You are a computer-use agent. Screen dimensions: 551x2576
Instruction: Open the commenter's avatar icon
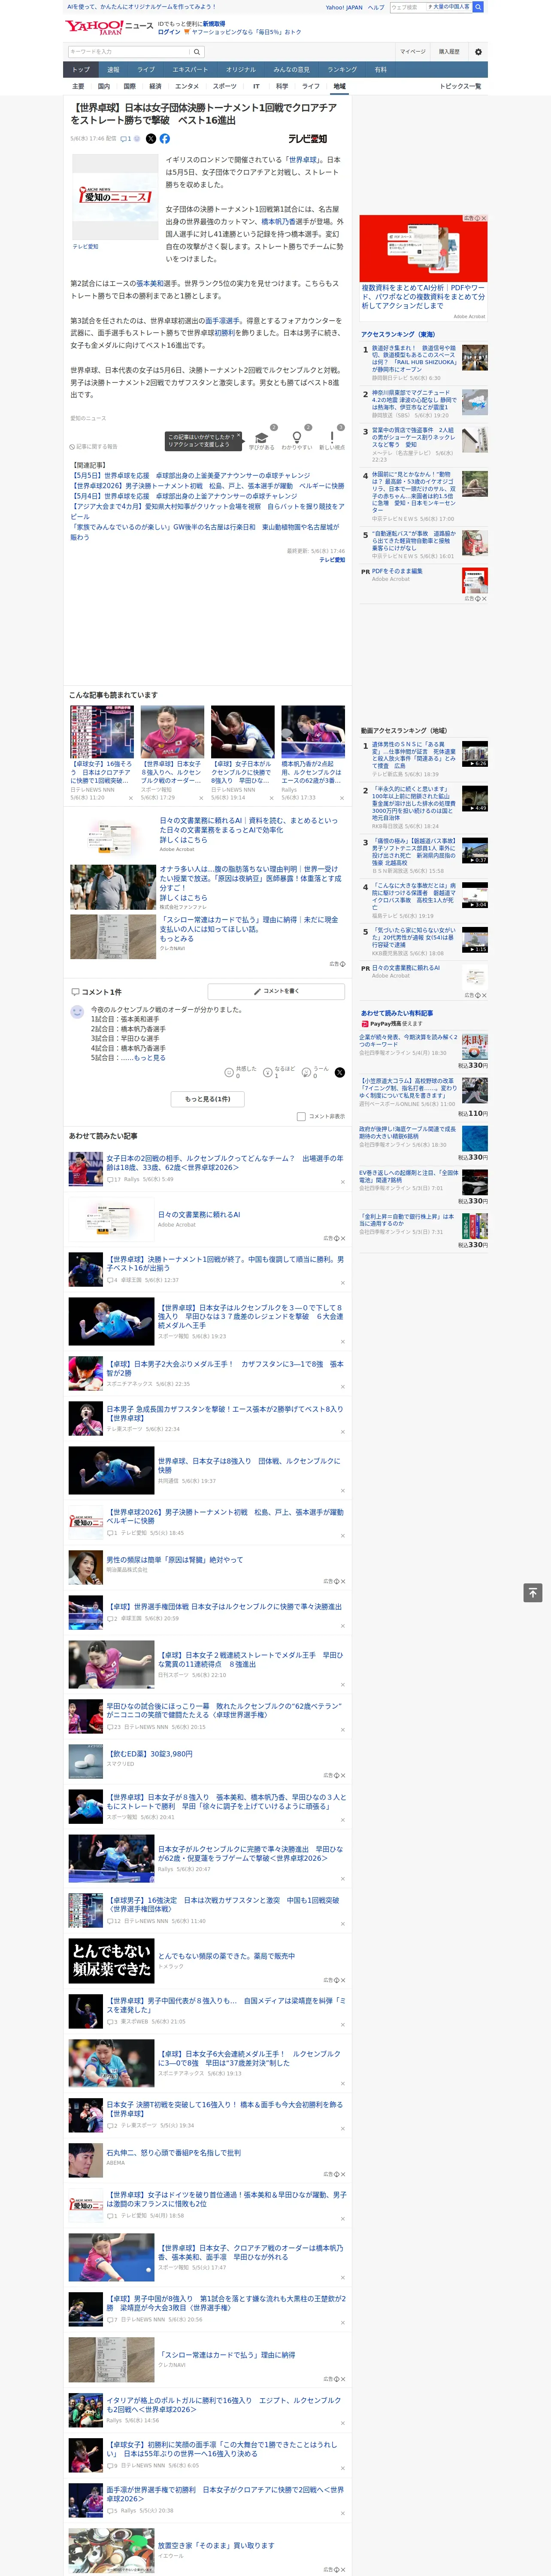point(77,1012)
